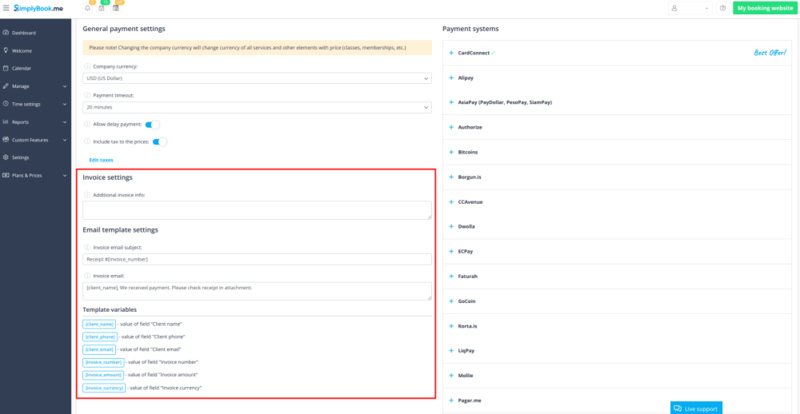Click the Edit taxes link
Viewport: 800px width, 414px height.
click(x=101, y=160)
